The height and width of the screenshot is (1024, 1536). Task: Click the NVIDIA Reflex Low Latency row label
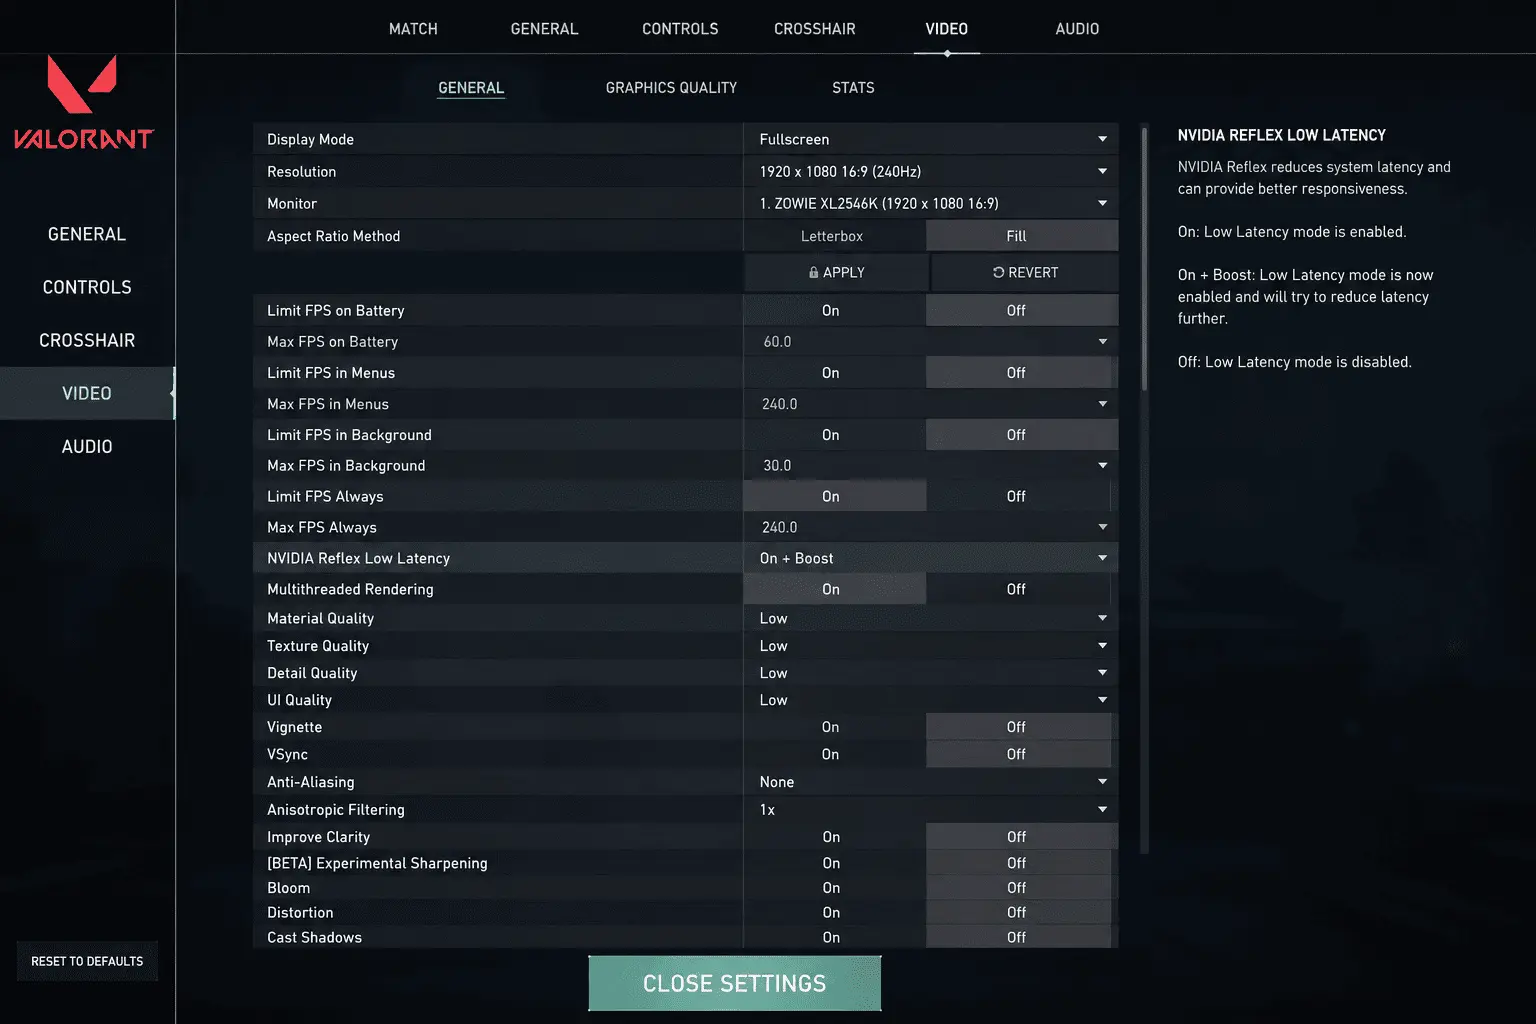coord(358,558)
